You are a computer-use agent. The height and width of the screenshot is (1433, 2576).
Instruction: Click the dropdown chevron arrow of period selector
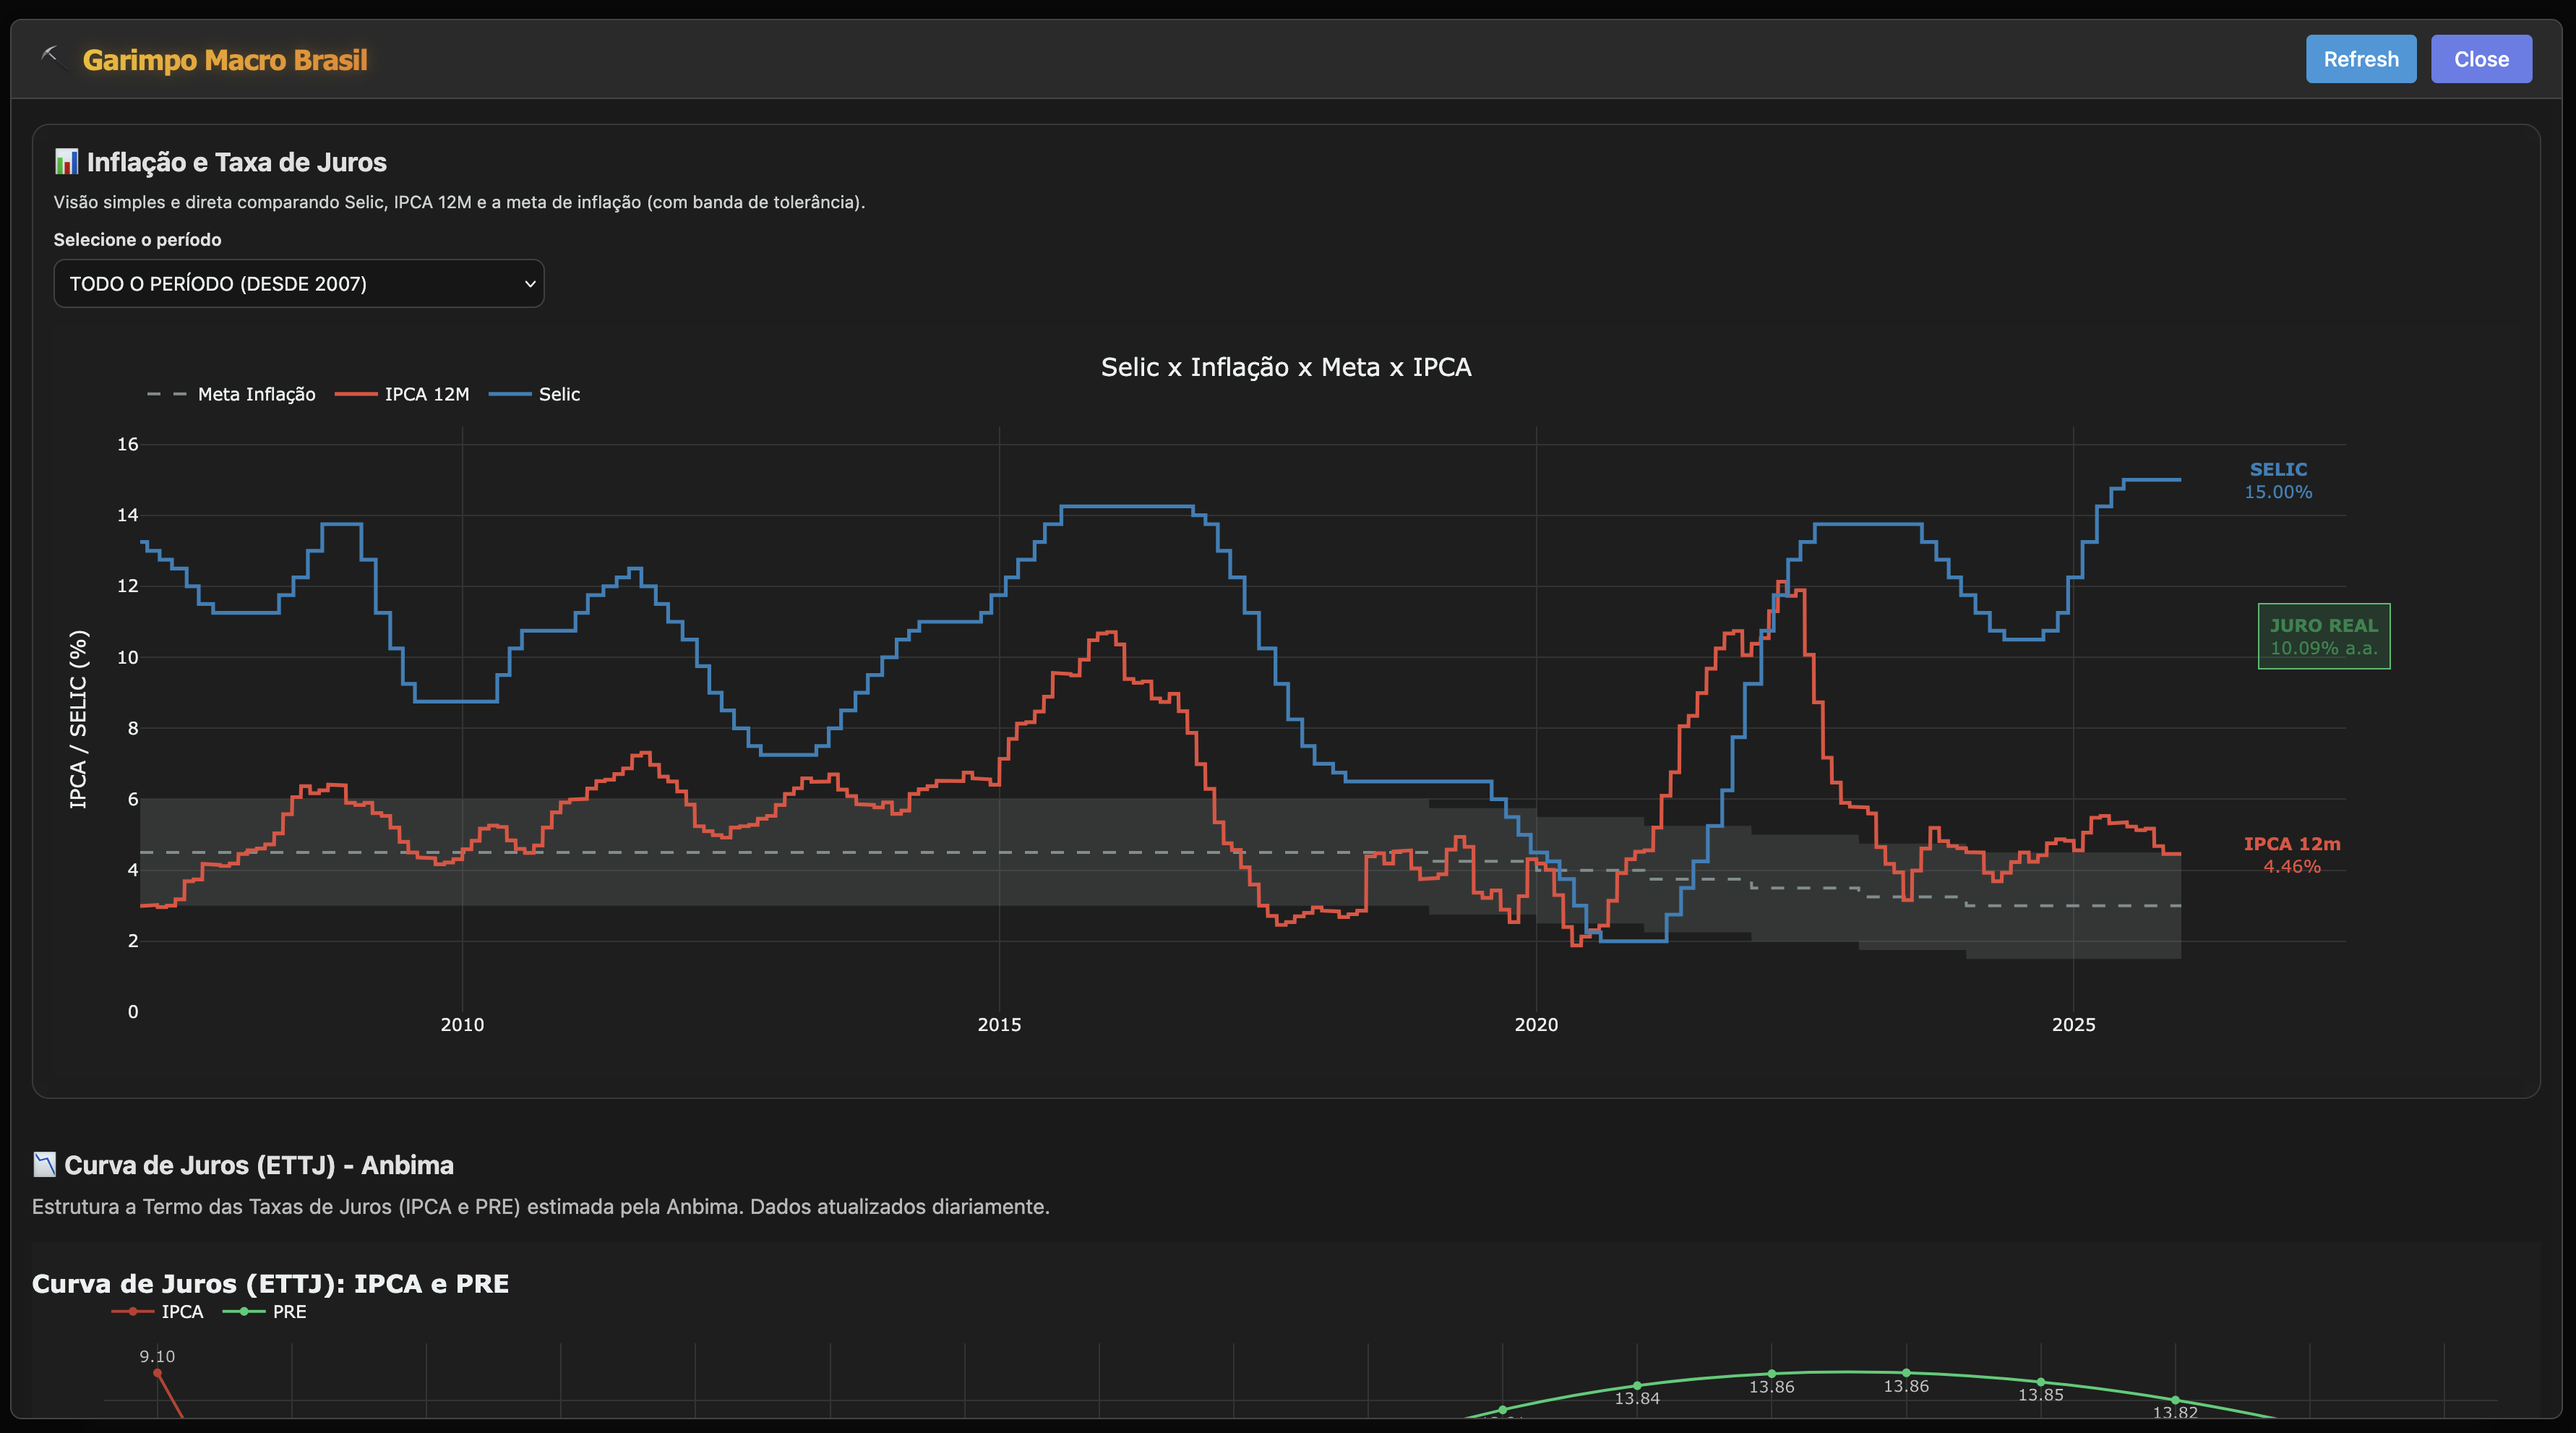pyautogui.click(x=530, y=284)
